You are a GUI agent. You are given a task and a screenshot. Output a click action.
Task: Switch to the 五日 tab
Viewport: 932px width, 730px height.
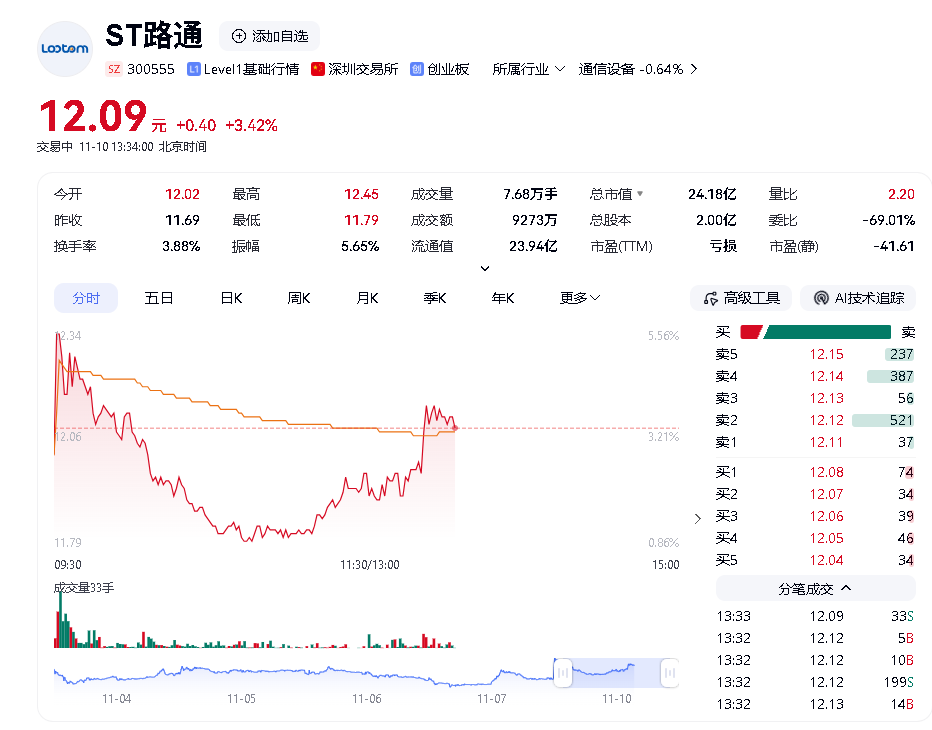159,298
